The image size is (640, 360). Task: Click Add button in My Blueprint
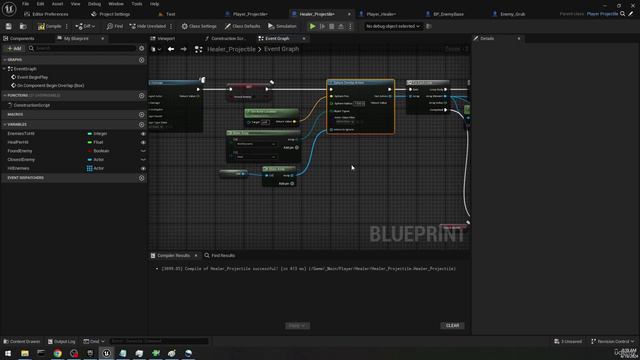click(x=14, y=48)
